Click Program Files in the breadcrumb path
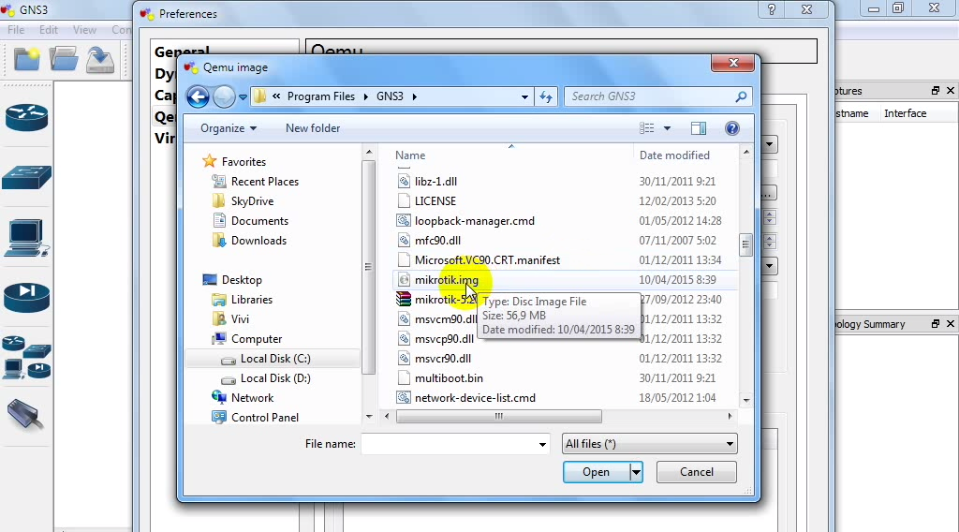This screenshot has width=959, height=532. pos(320,97)
